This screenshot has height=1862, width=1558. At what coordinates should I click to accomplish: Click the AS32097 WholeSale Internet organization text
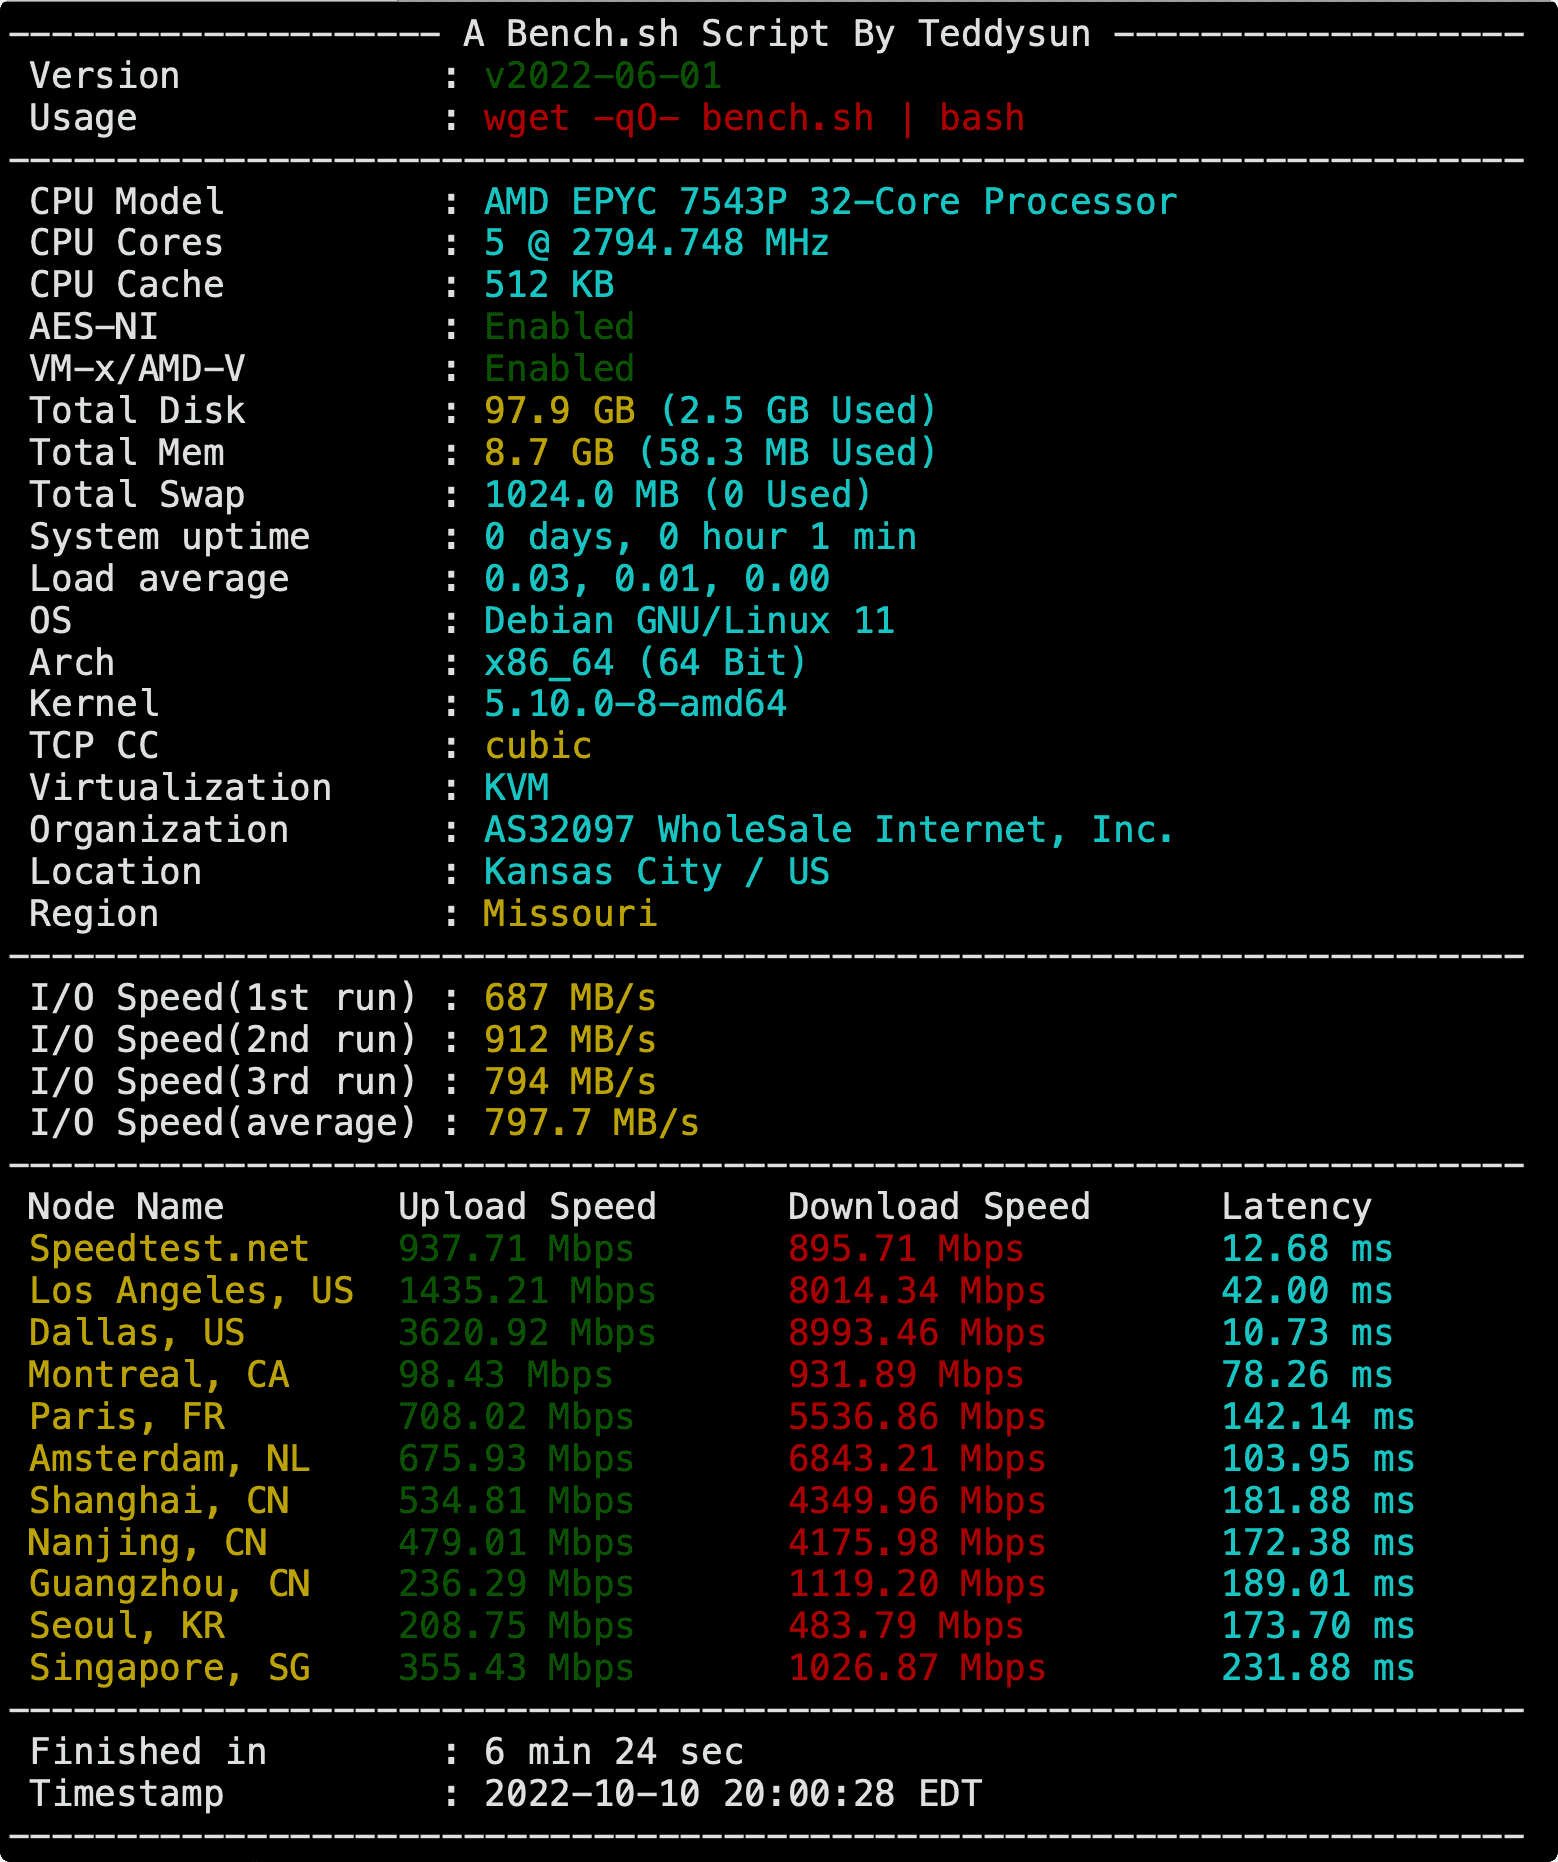(x=828, y=830)
